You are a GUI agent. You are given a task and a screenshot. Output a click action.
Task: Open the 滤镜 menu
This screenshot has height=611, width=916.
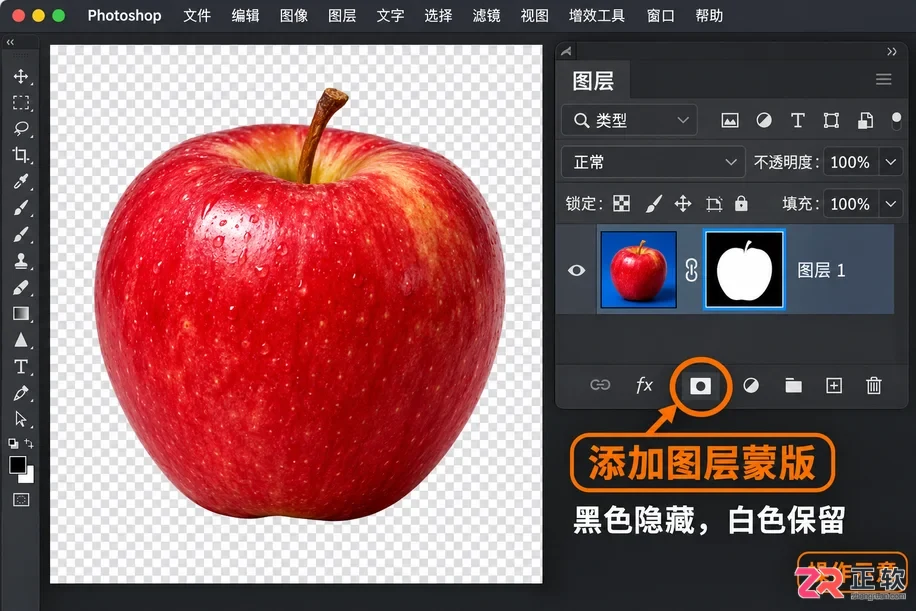click(x=486, y=16)
